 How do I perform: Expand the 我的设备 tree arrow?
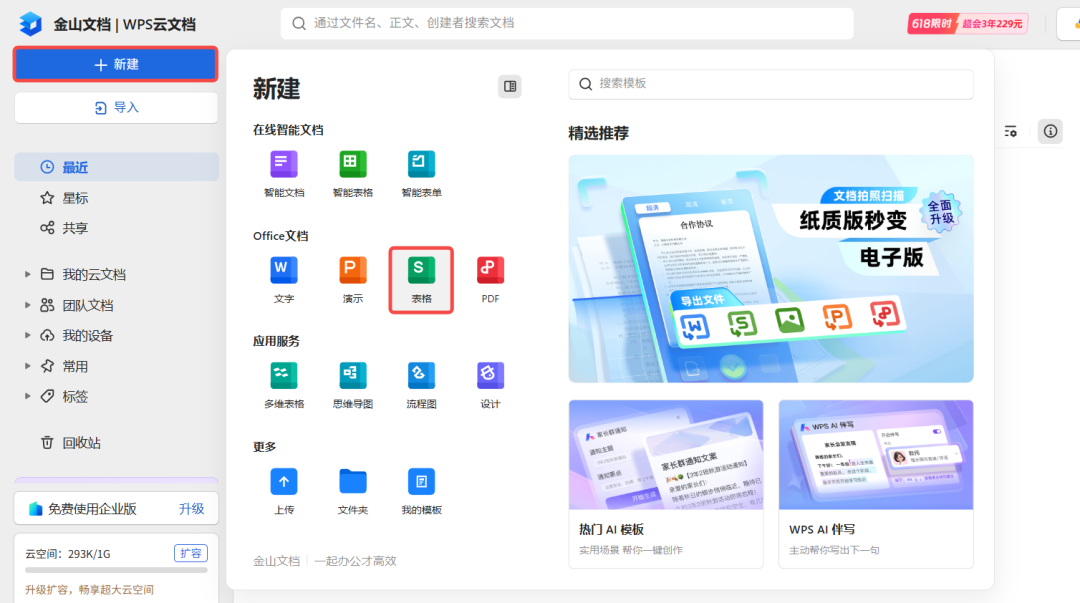pyautogui.click(x=28, y=335)
